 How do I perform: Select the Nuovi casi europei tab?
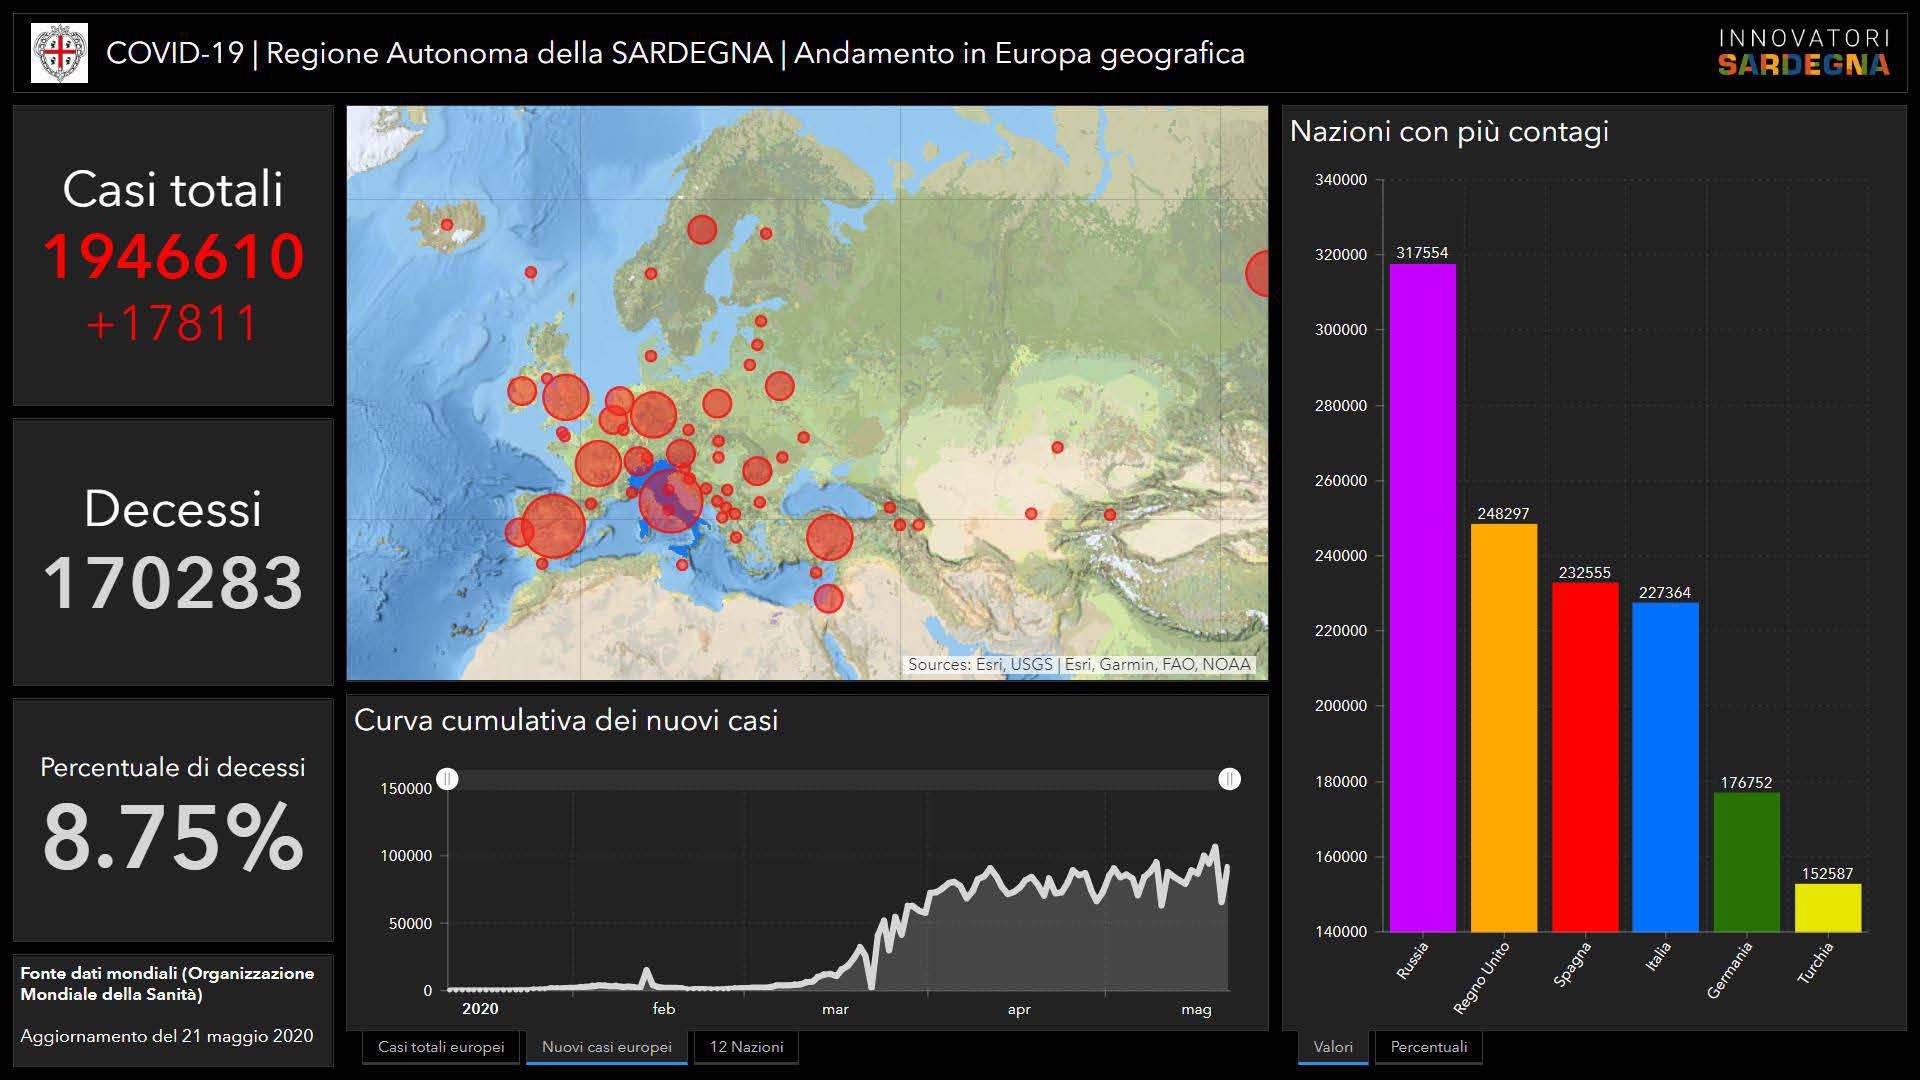(x=606, y=1047)
